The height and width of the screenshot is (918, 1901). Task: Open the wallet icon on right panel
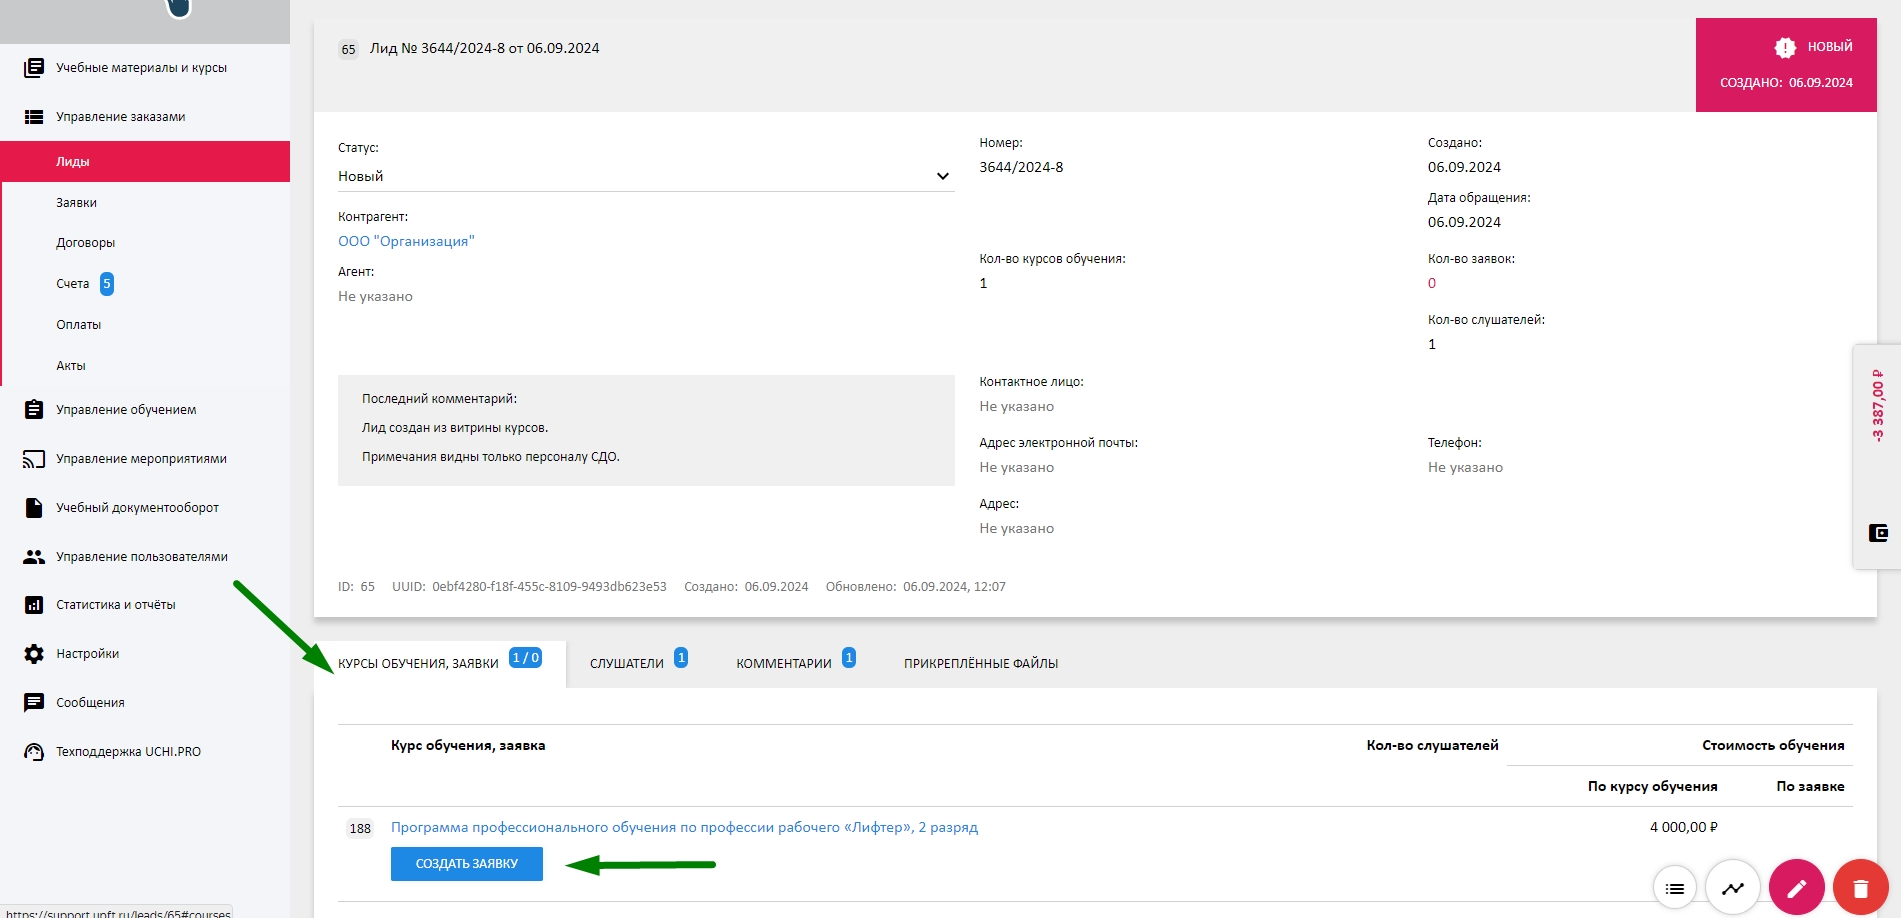1878,533
